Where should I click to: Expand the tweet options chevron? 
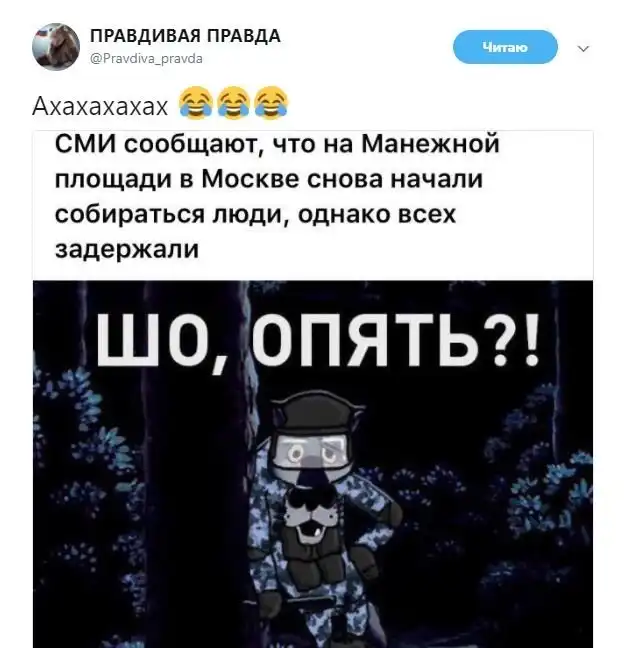coord(583,49)
